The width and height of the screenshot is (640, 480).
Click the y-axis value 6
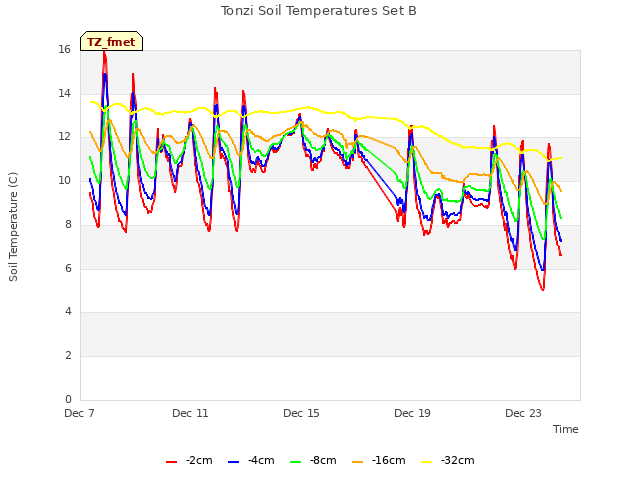[x=68, y=268]
